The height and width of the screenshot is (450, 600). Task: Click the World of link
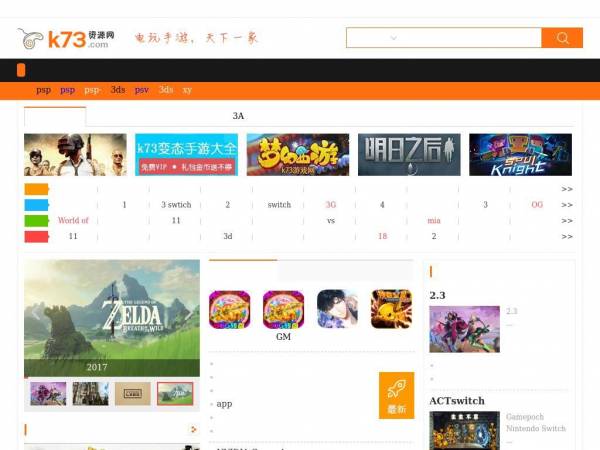(x=73, y=220)
